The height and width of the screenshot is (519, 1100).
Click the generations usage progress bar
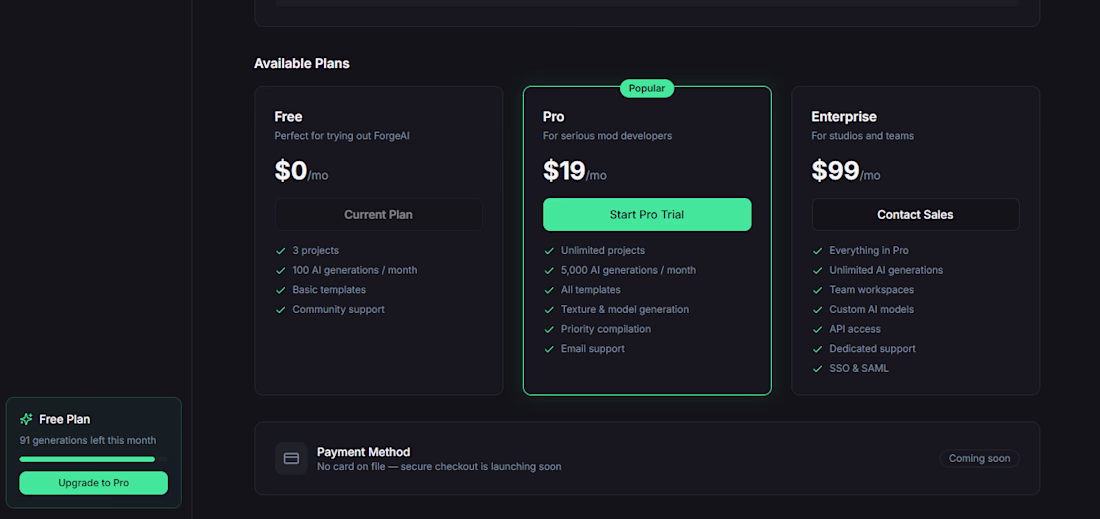pos(93,459)
